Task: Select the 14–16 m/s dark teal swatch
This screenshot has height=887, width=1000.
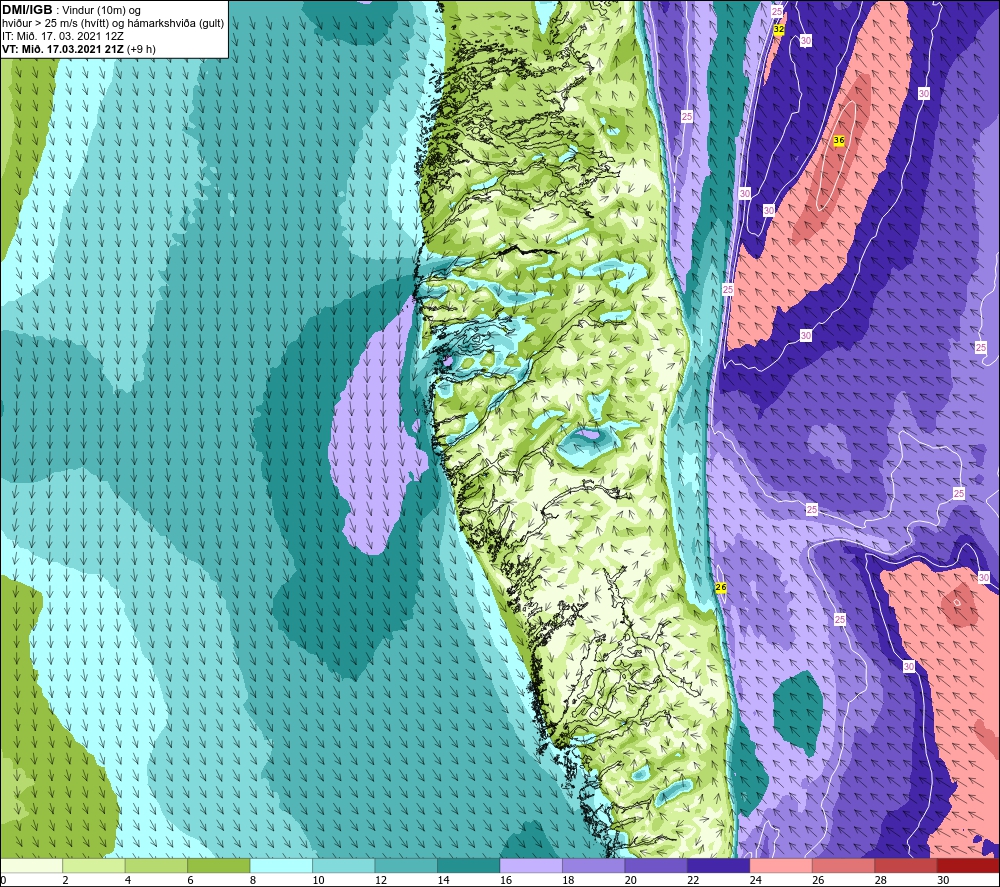Action: 469,866
